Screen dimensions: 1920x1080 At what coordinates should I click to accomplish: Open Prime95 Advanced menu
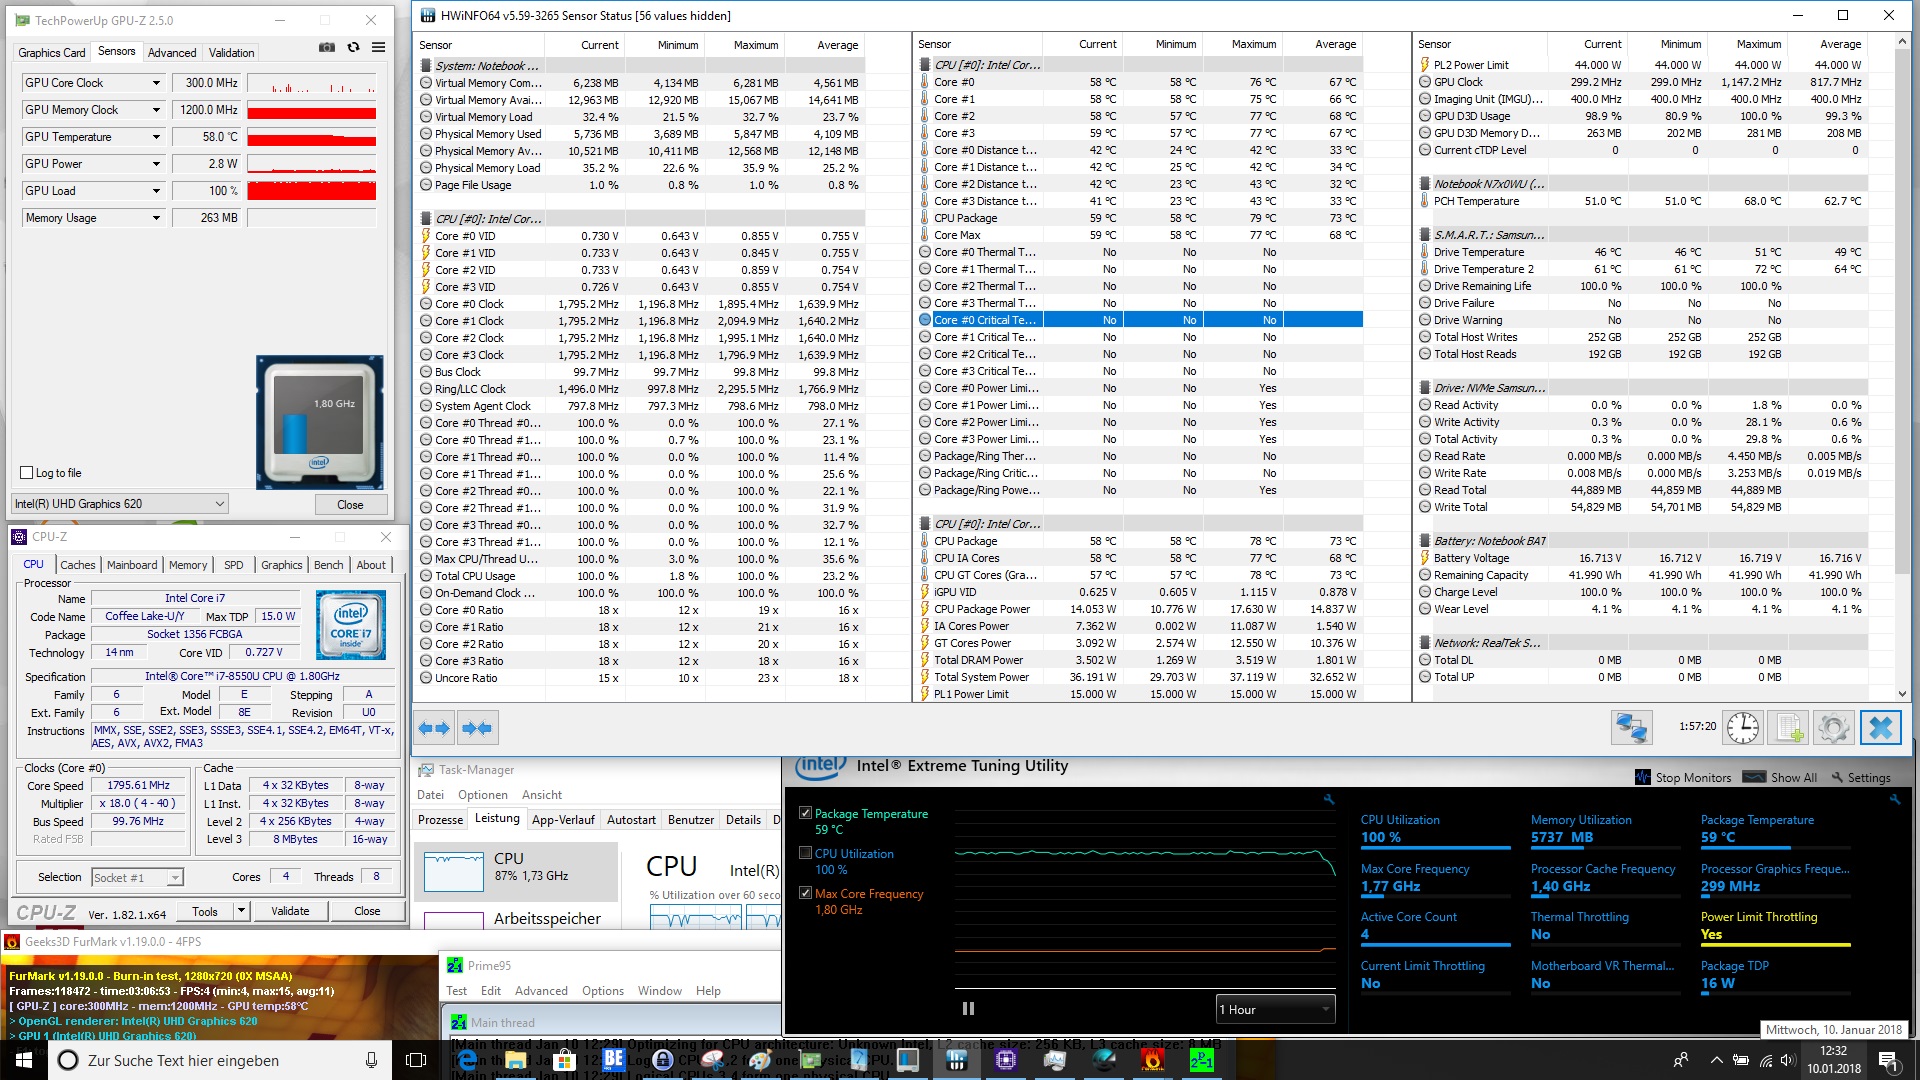tap(541, 991)
